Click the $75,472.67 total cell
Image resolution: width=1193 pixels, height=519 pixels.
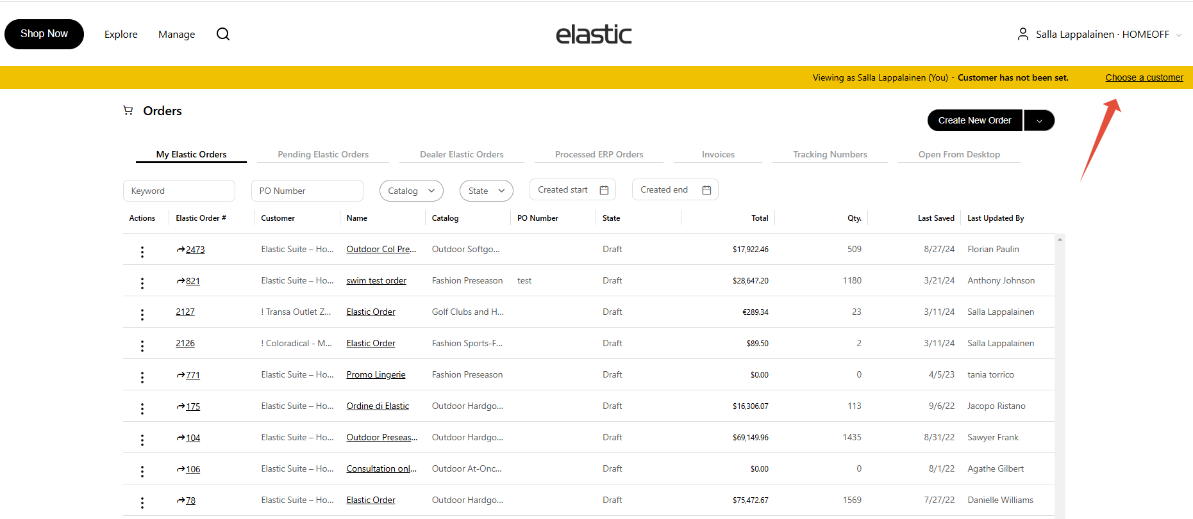[749, 500]
